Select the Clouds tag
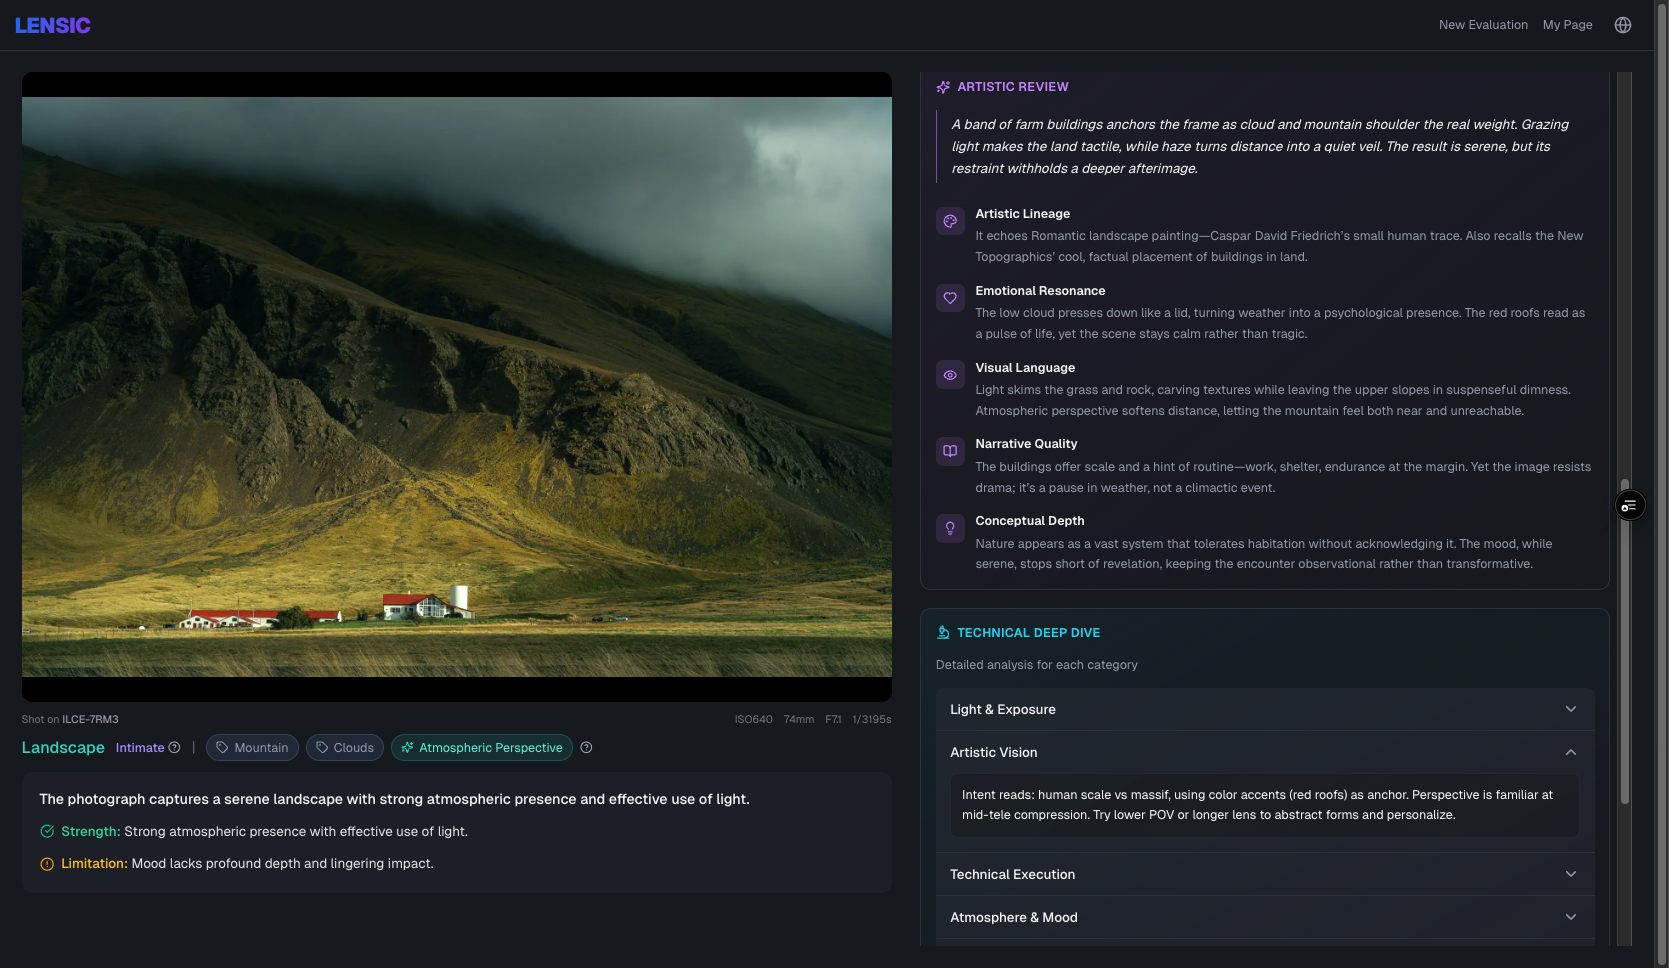The height and width of the screenshot is (968, 1669). [x=345, y=748]
